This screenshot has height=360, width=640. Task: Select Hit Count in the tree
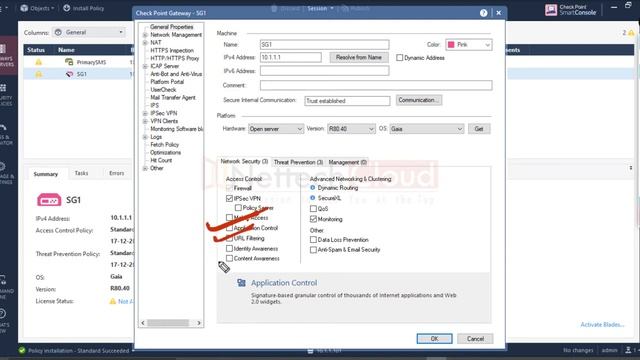pos(161,160)
